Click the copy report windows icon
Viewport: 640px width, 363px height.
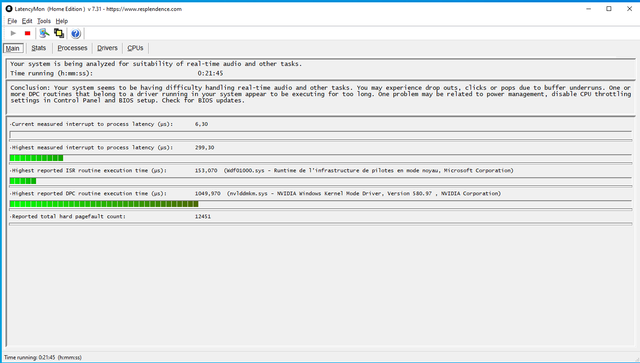click(59, 33)
